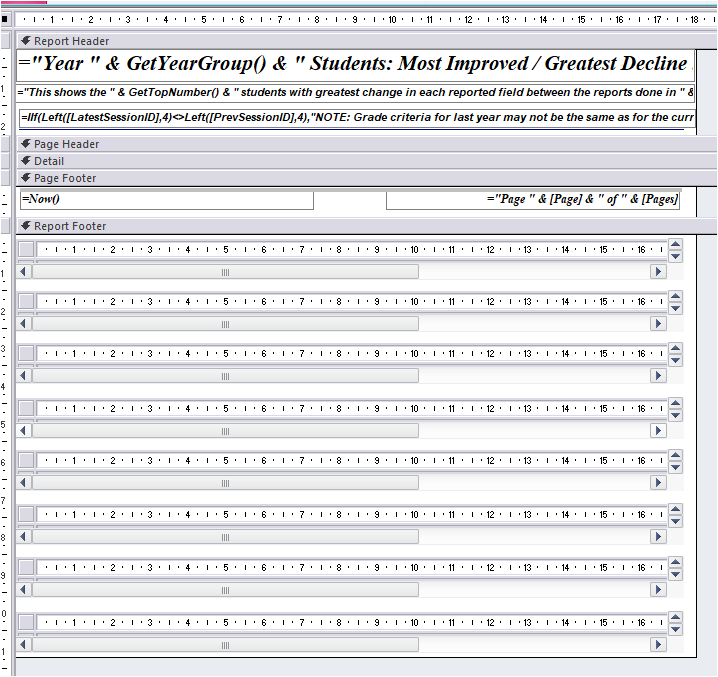Click the first subreport's scroll-up arrow

tap(675, 244)
